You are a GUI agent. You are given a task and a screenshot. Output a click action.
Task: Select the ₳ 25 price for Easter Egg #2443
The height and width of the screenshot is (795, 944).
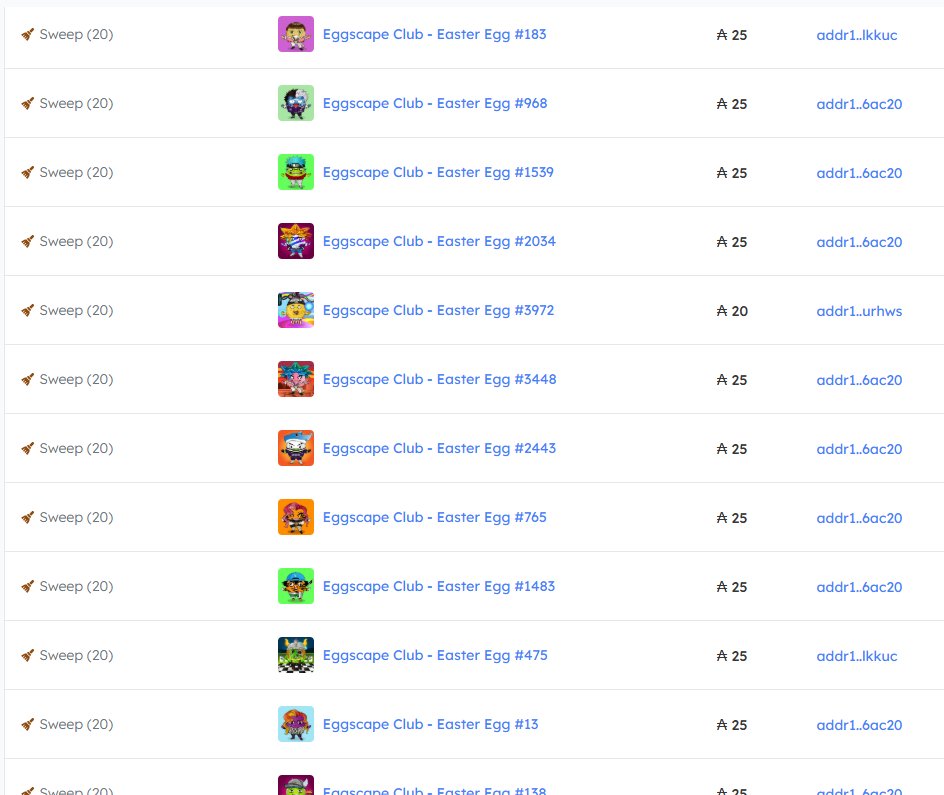pos(732,450)
